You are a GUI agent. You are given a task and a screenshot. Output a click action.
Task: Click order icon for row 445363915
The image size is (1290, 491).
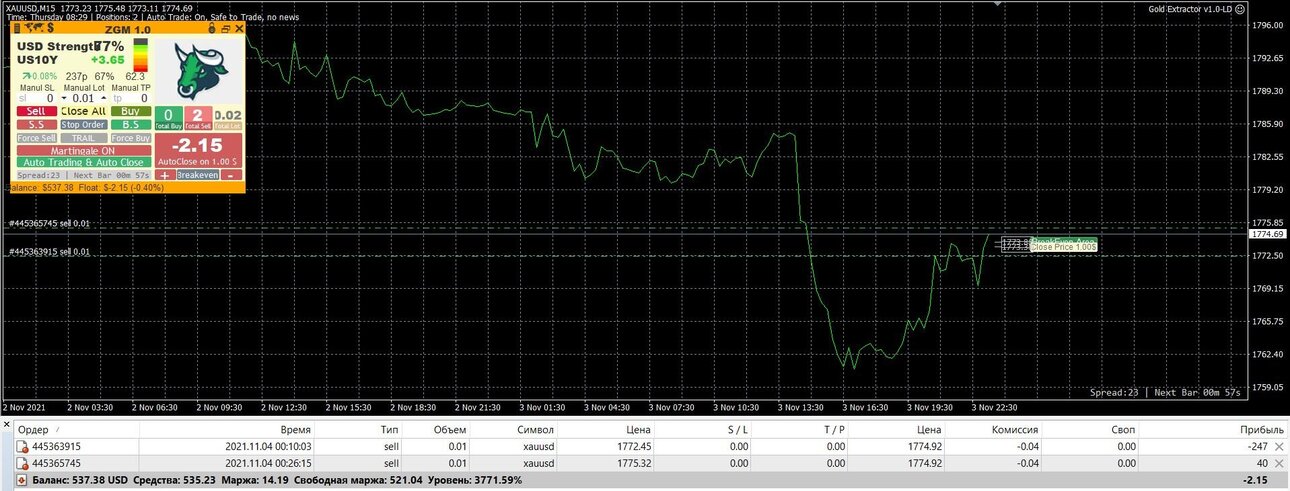pyautogui.click(x=21, y=446)
